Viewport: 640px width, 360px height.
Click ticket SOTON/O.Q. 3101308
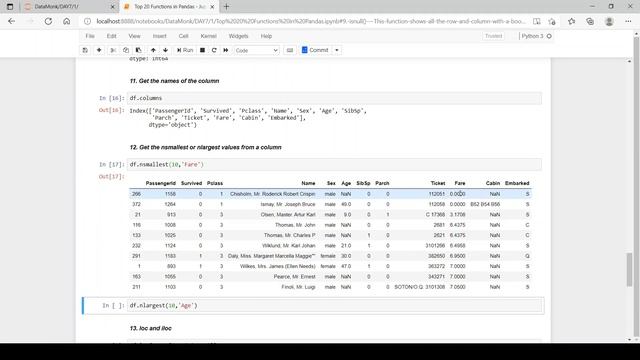pos(420,287)
